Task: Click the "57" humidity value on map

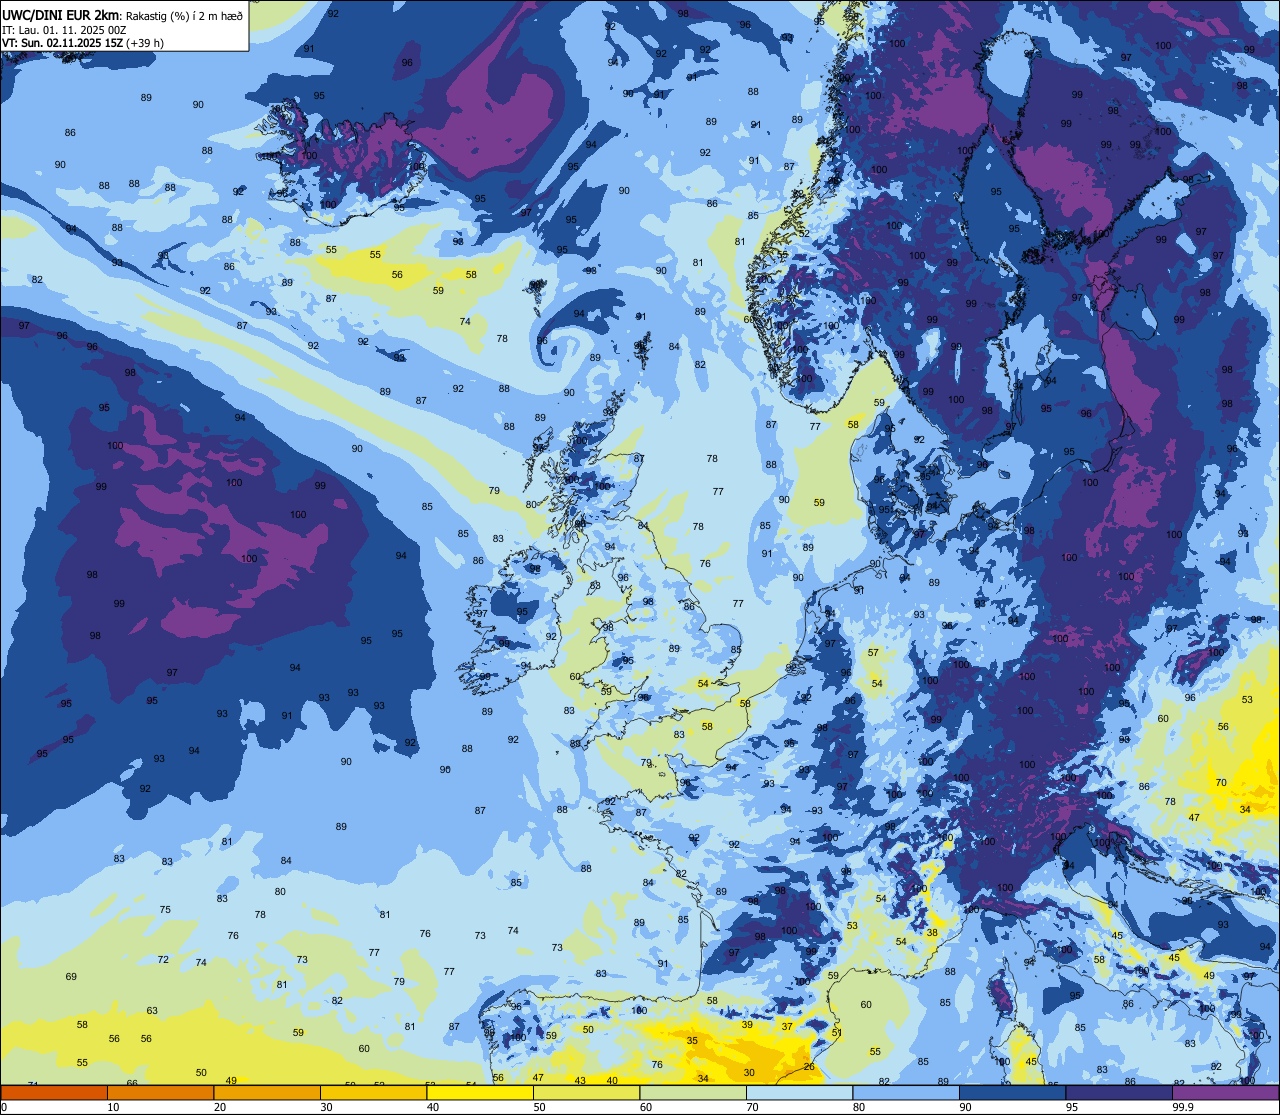Action: [873, 653]
